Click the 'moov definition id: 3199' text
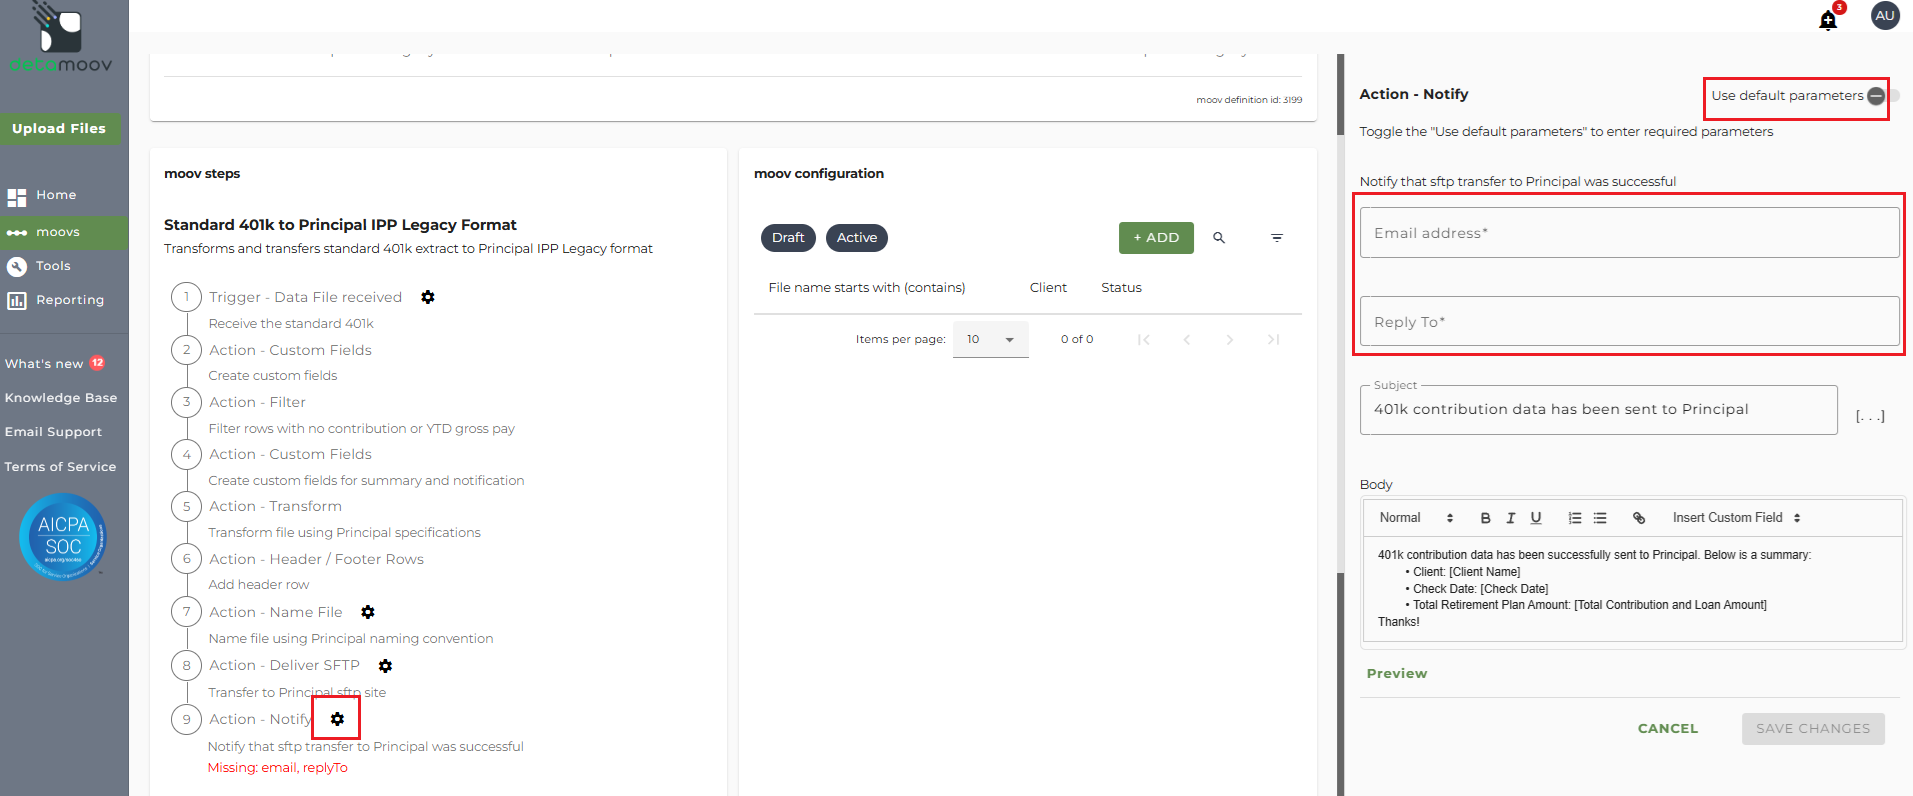The width and height of the screenshot is (1913, 796). click(x=1249, y=100)
